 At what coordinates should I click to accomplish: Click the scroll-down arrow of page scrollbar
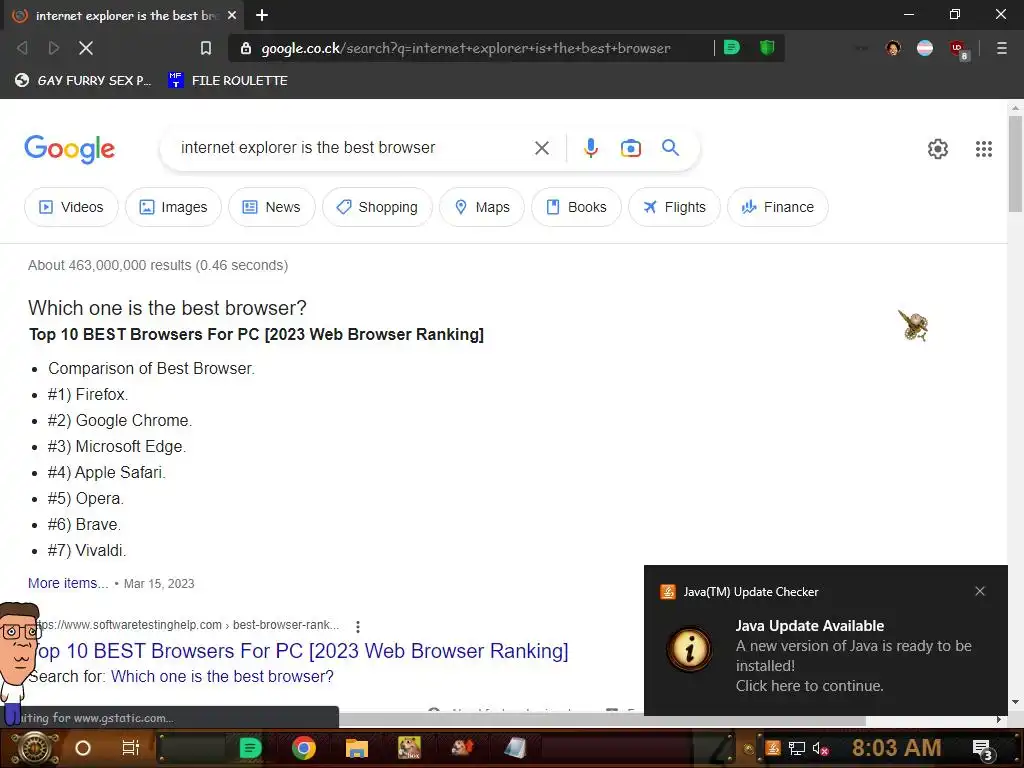1015,703
